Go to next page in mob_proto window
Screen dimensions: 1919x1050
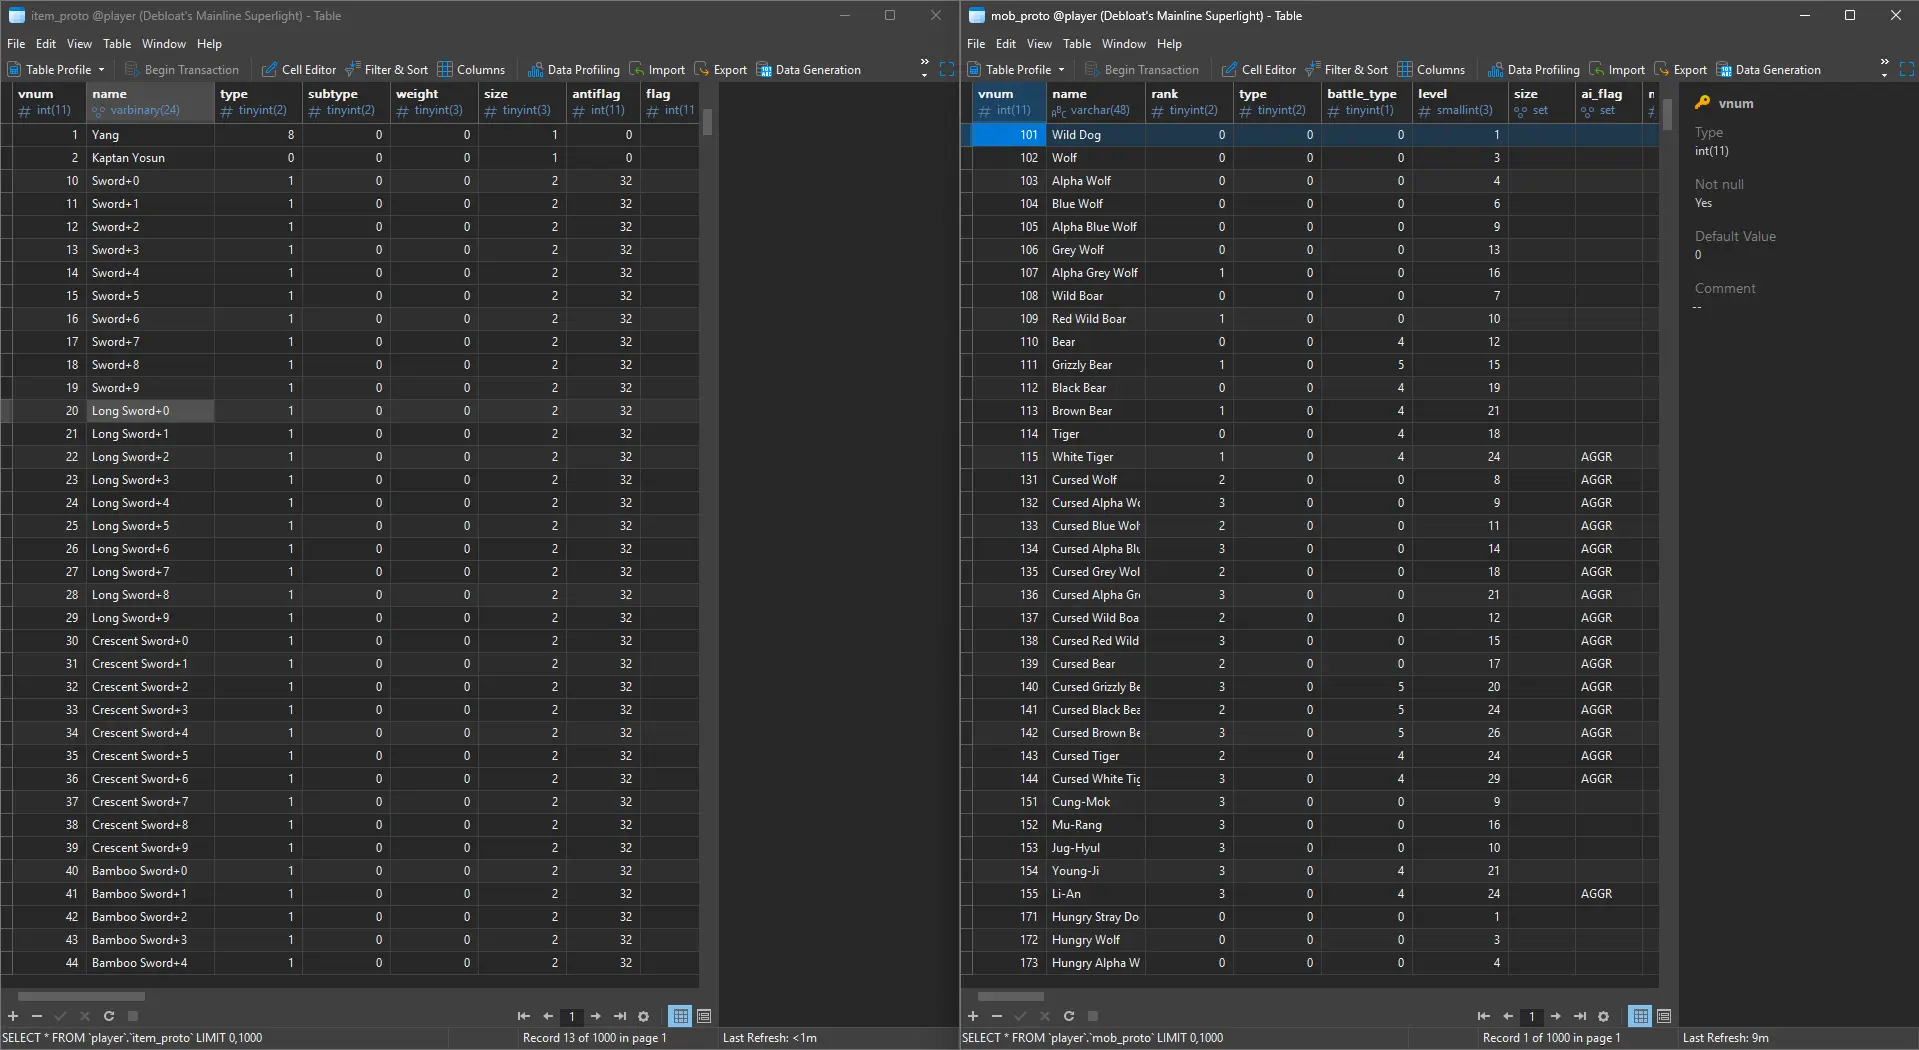coord(1556,1016)
